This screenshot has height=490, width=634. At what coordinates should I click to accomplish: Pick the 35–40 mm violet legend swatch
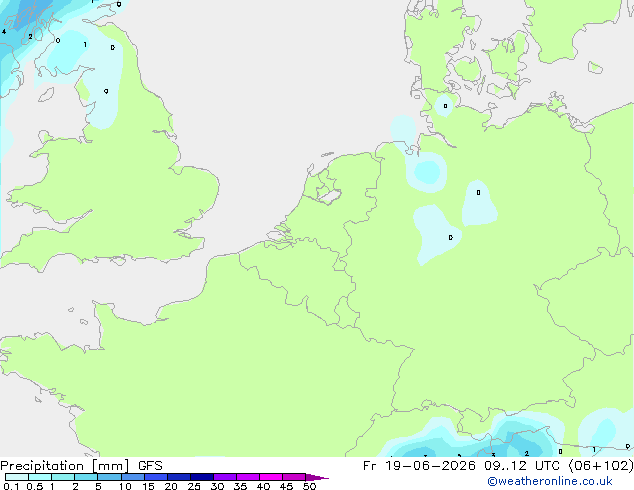[x=248, y=477]
